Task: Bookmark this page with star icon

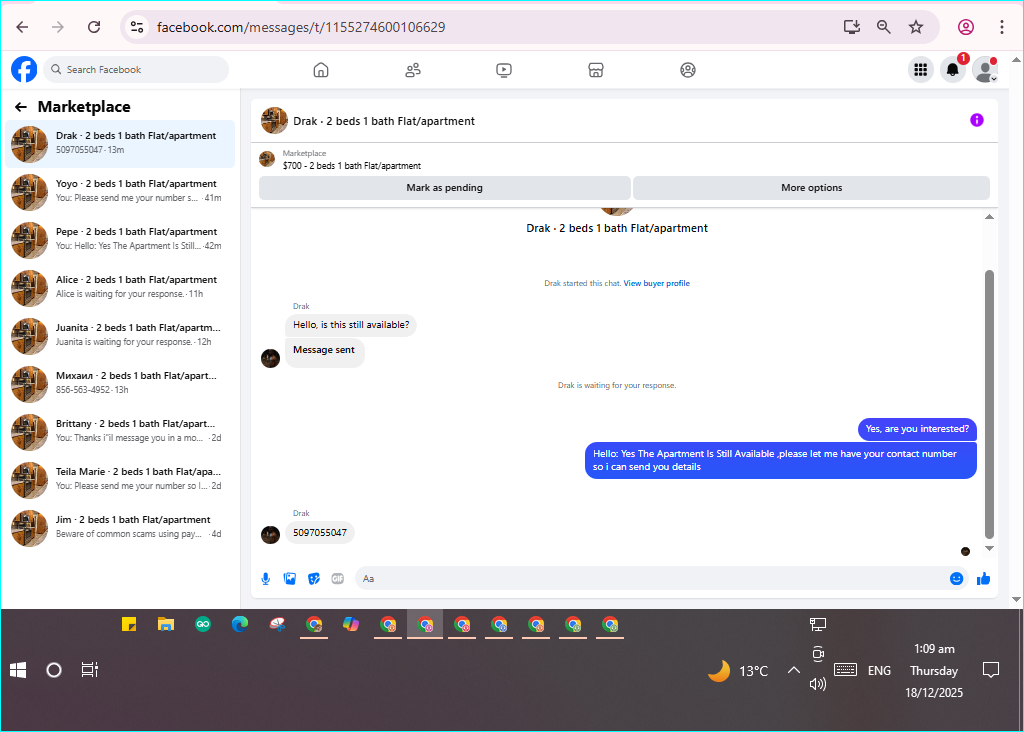Action: [x=916, y=27]
